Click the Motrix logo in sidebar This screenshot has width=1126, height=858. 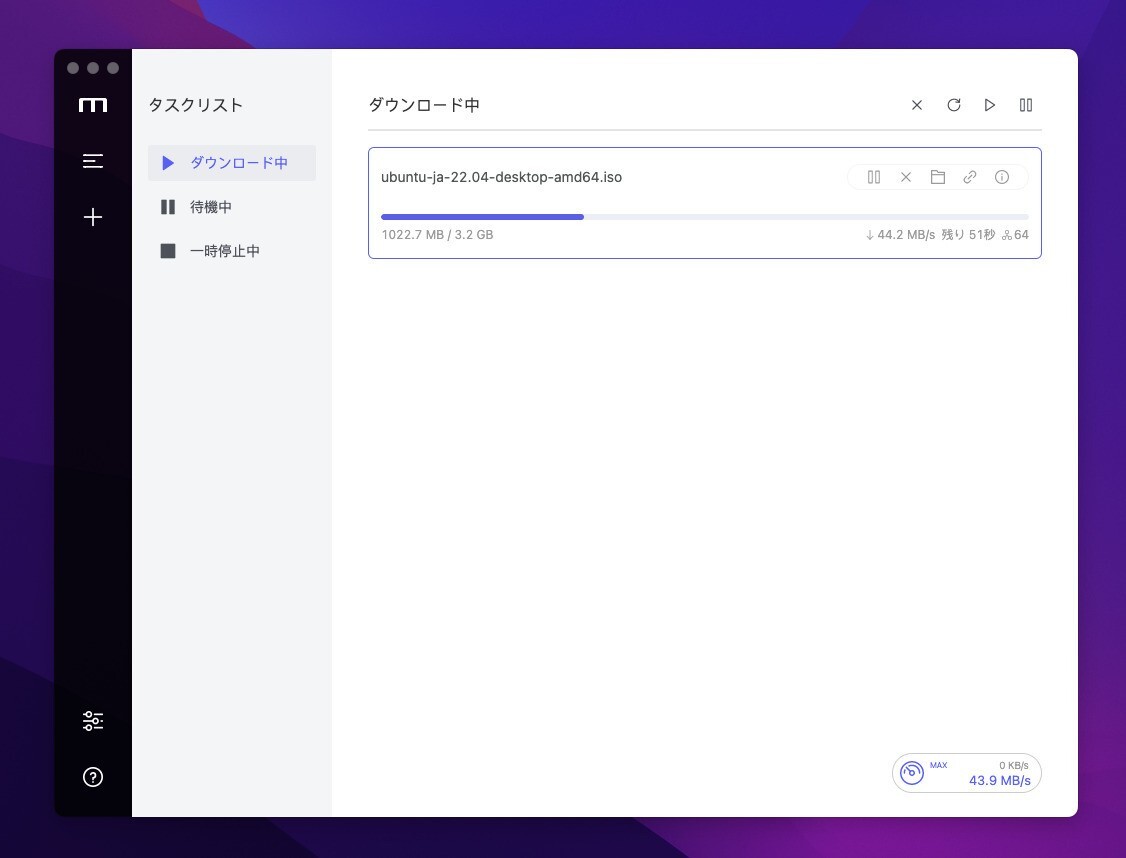[93, 105]
